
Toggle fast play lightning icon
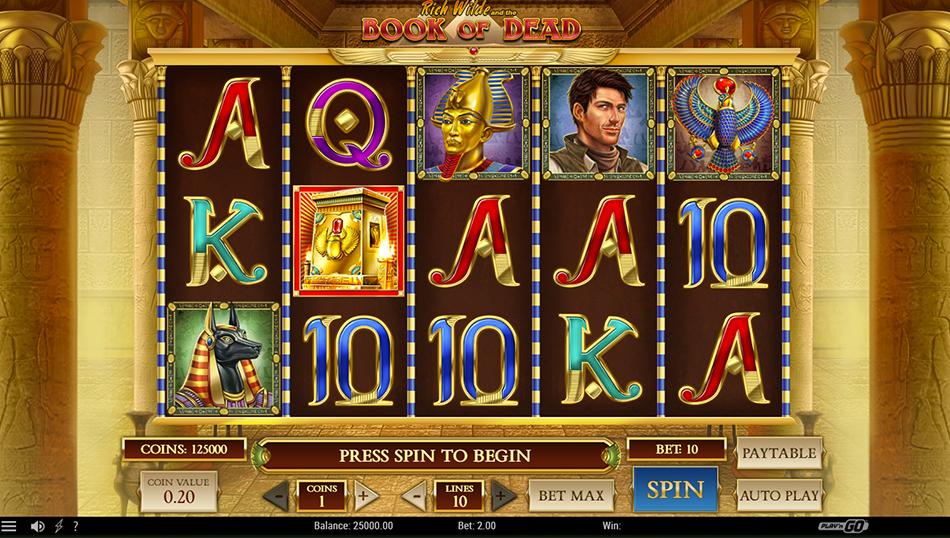click(59, 526)
